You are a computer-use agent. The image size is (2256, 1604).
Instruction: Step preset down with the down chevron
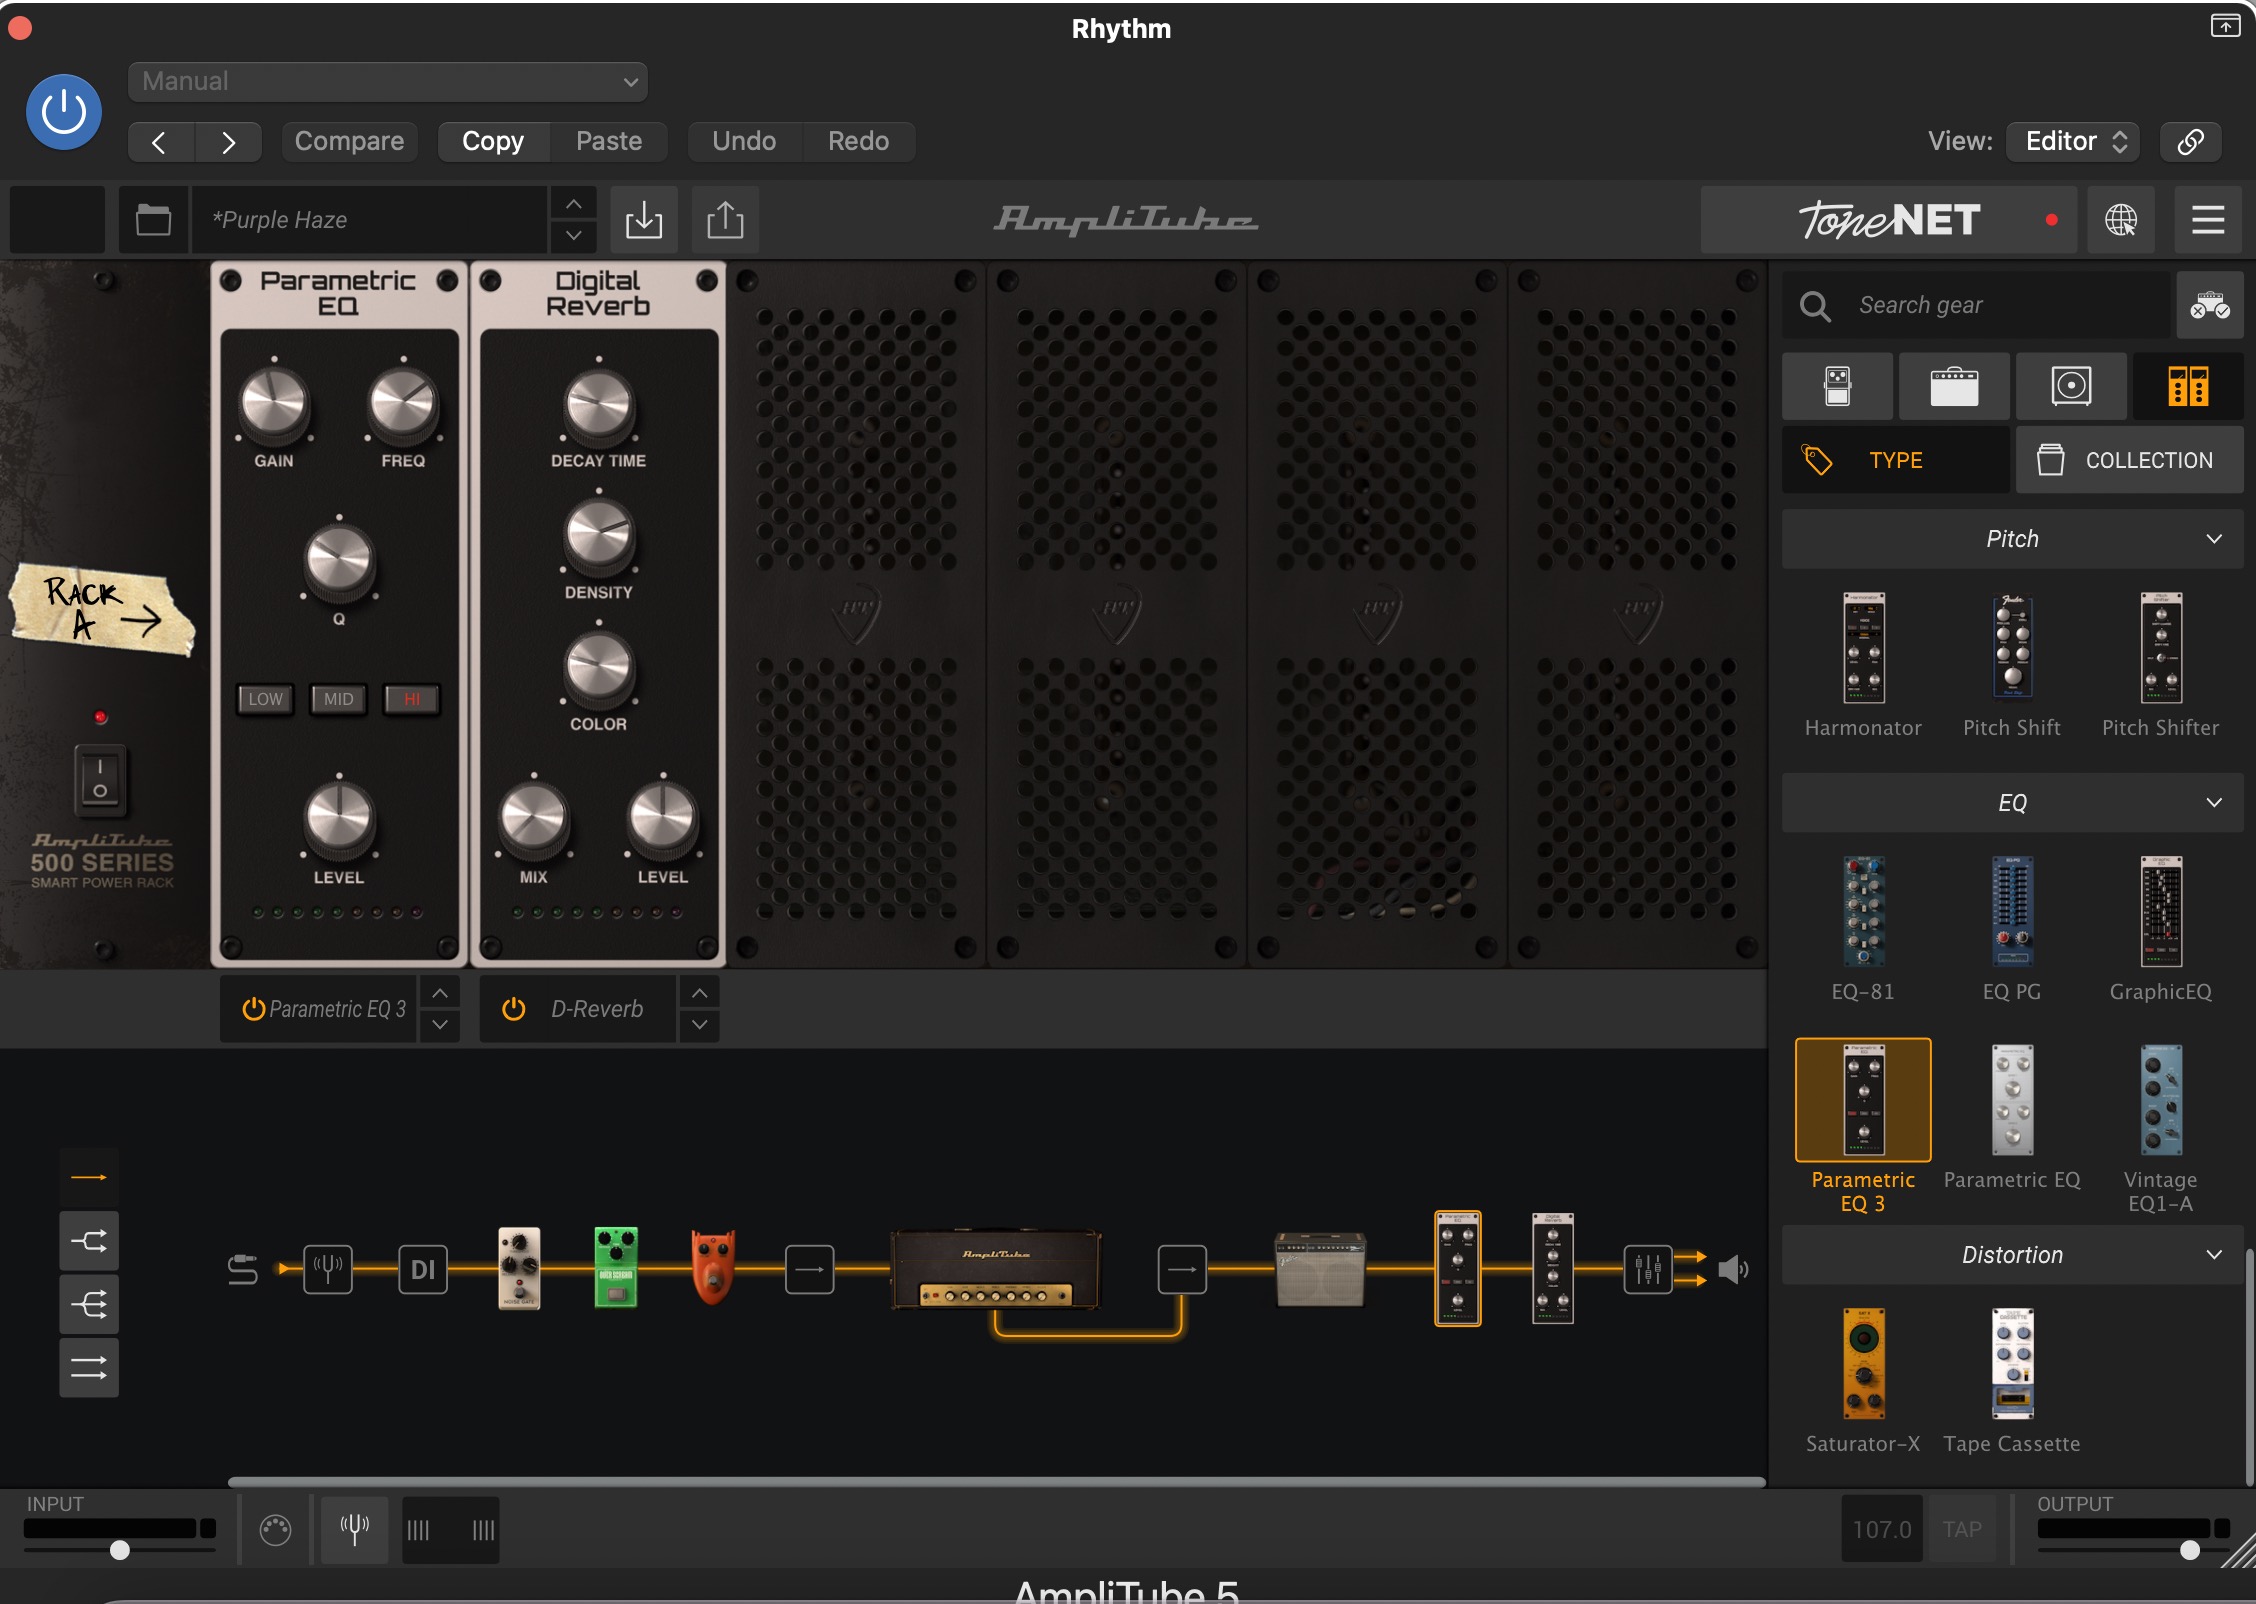tap(573, 236)
